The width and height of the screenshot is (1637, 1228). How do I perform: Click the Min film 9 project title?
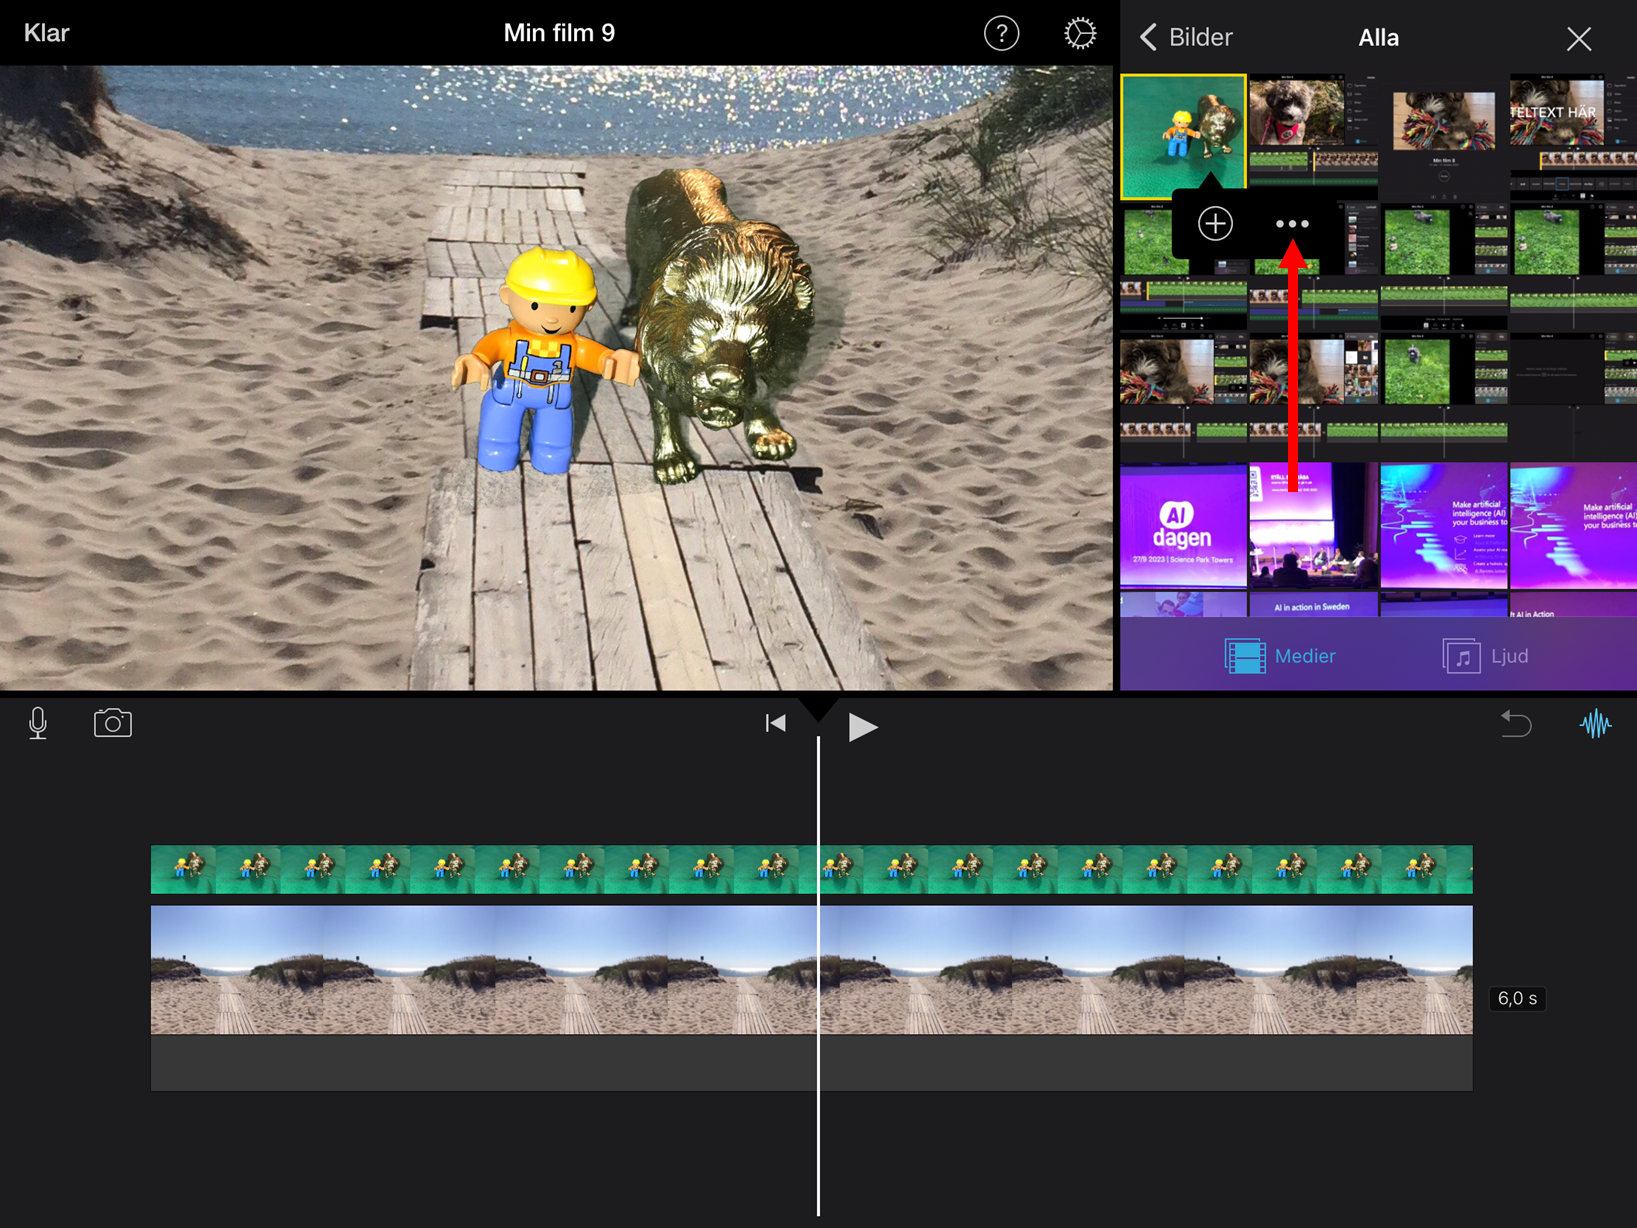559,33
